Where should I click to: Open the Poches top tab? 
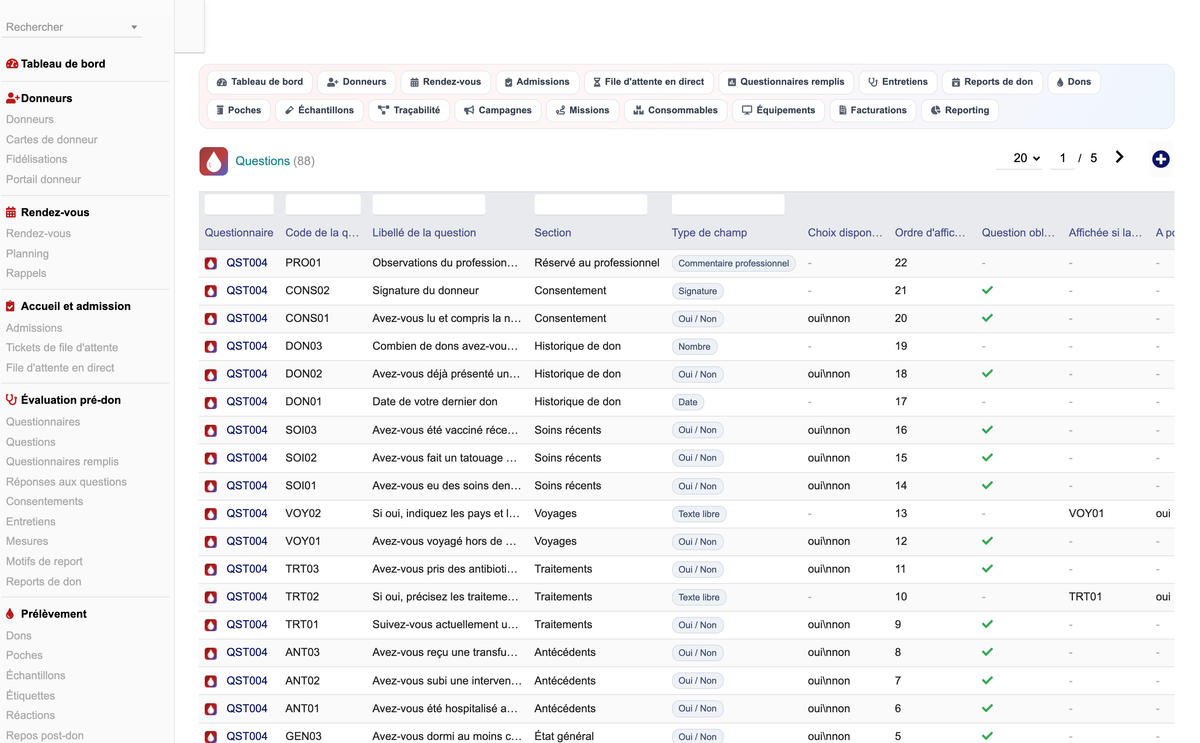point(239,110)
